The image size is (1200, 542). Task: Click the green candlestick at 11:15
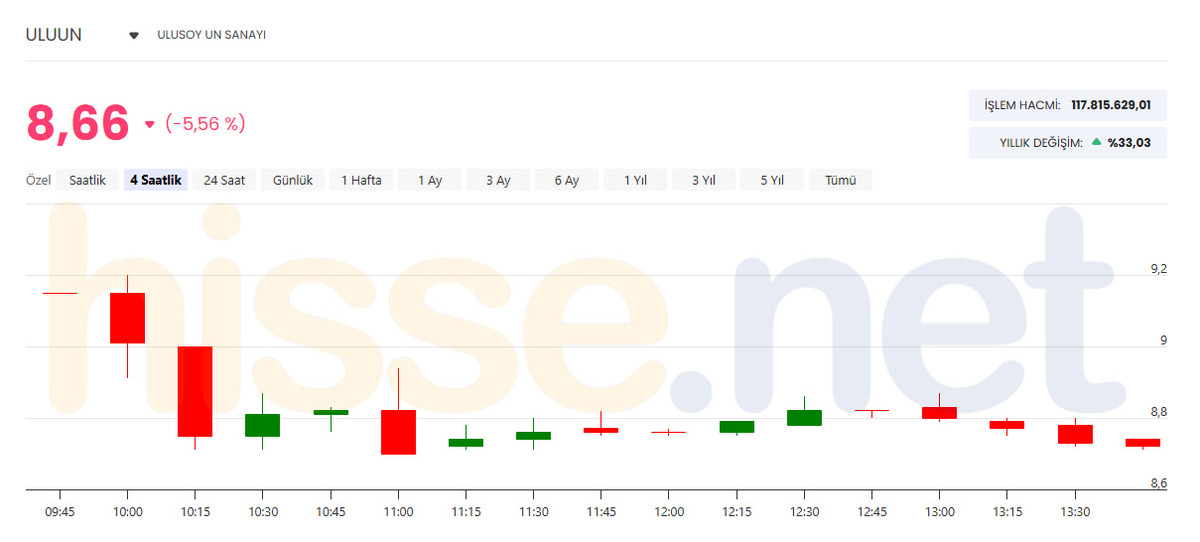coord(466,442)
